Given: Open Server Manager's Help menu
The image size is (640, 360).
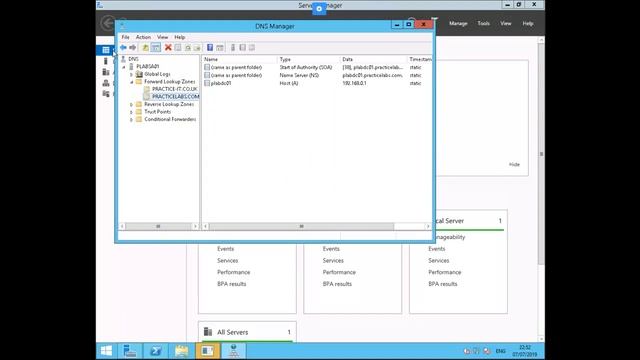Looking at the screenshot, I should click(x=527, y=24).
